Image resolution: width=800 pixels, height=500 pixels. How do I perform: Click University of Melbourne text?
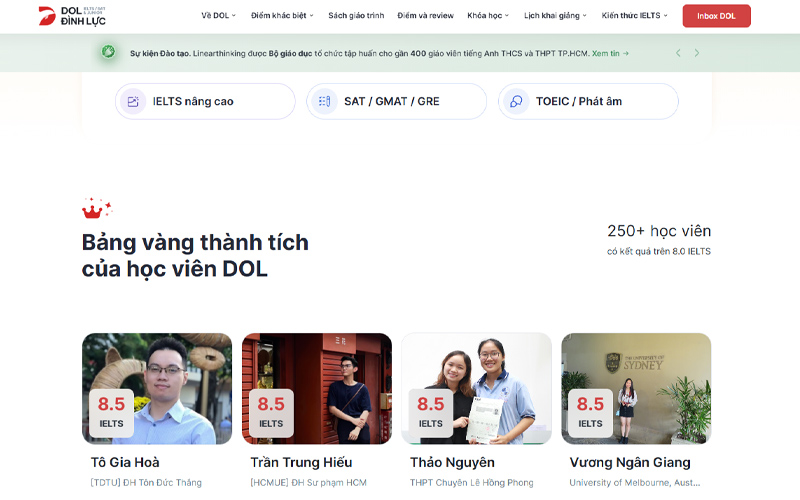click(x=635, y=483)
